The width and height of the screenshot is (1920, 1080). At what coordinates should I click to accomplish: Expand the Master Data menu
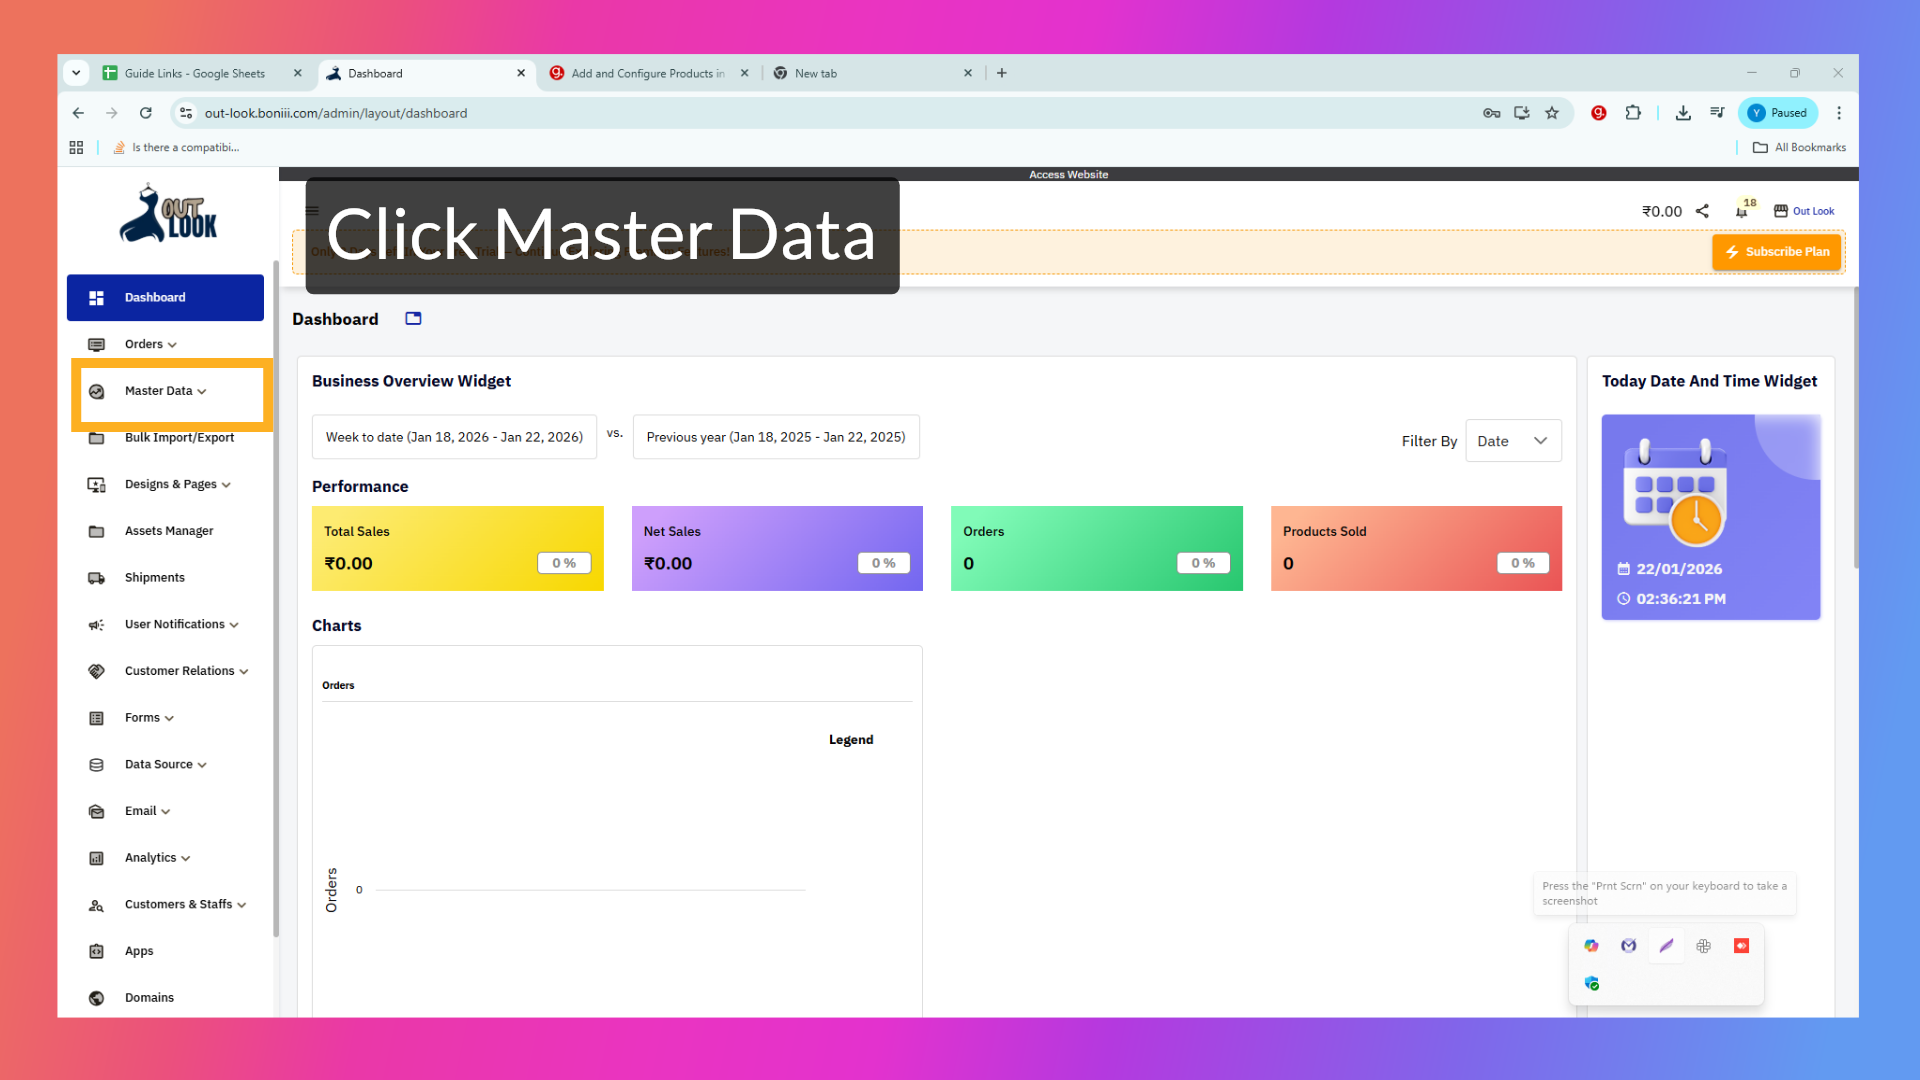pos(163,390)
